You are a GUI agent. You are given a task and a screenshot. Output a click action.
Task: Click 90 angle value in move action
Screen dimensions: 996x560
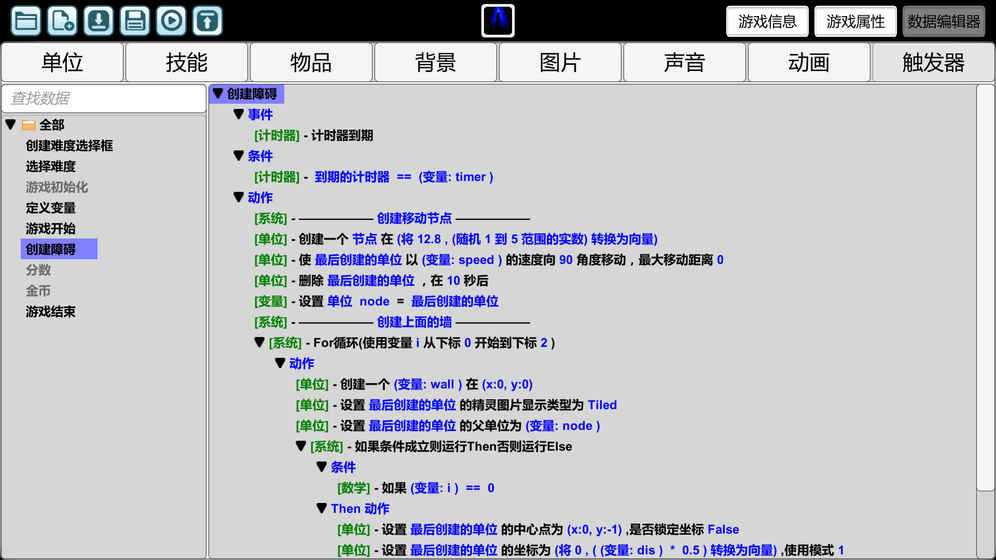pos(566,260)
